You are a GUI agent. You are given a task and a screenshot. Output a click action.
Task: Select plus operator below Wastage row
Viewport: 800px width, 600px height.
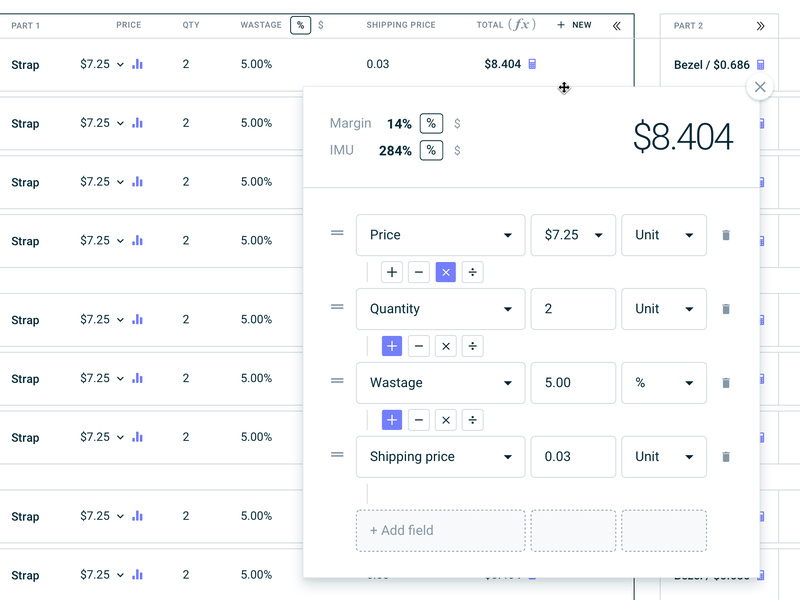(392, 420)
